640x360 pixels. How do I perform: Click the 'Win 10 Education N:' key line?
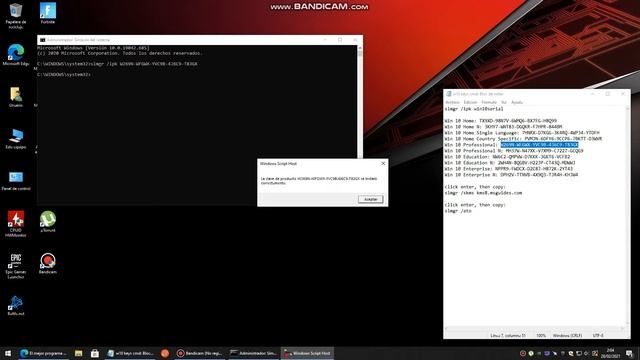[510, 162]
